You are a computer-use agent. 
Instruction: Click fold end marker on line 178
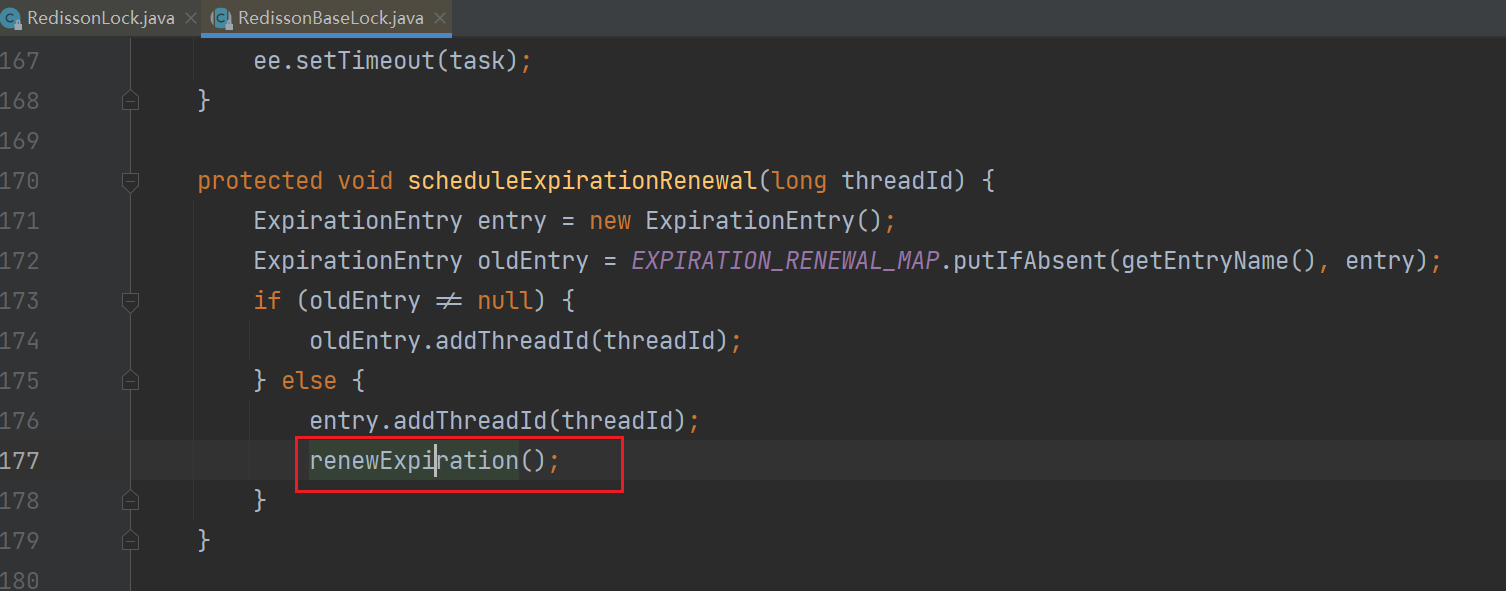(130, 501)
